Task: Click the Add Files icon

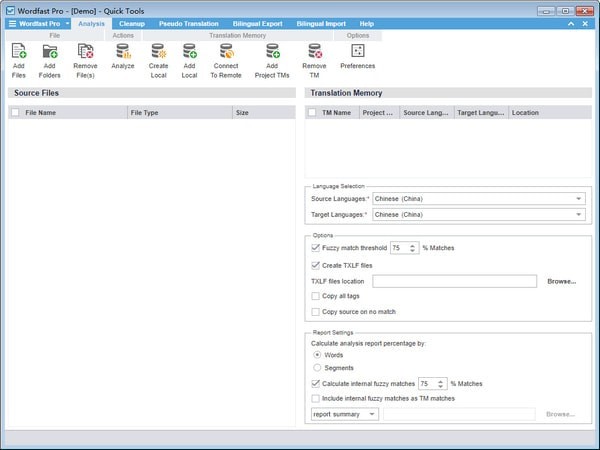Action: pyautogui.click(x=19, y=51)
